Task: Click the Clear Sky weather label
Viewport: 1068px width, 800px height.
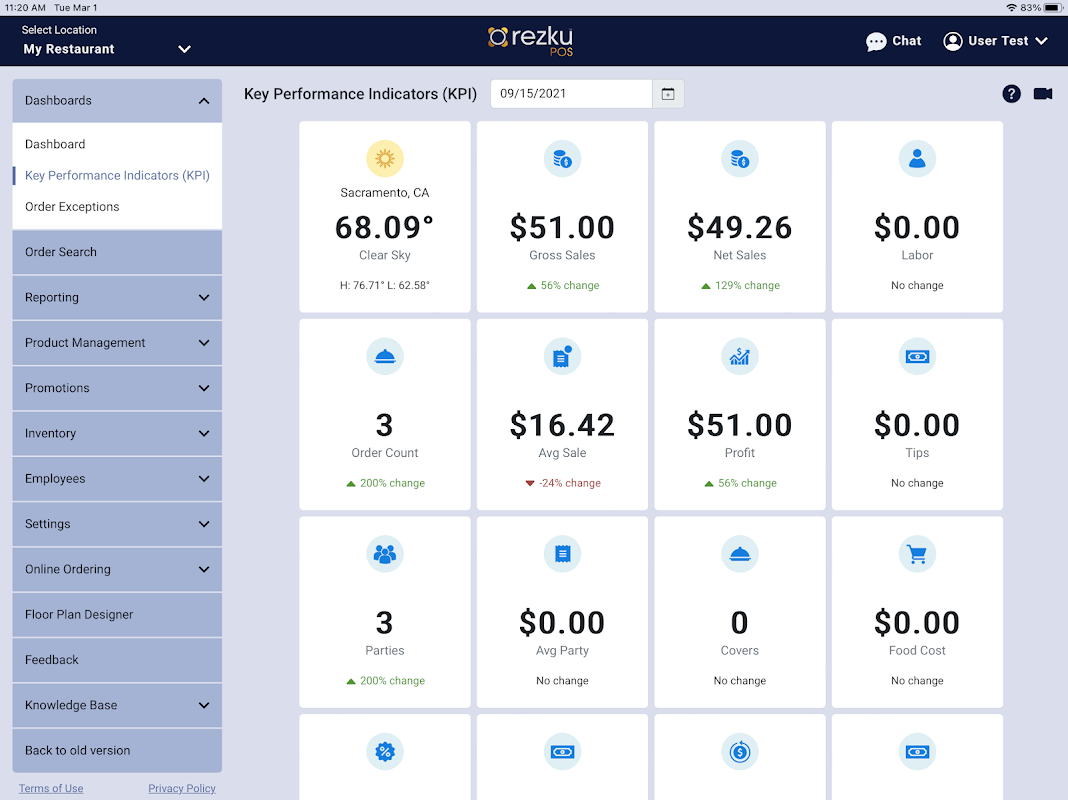Action: (385, 255)
